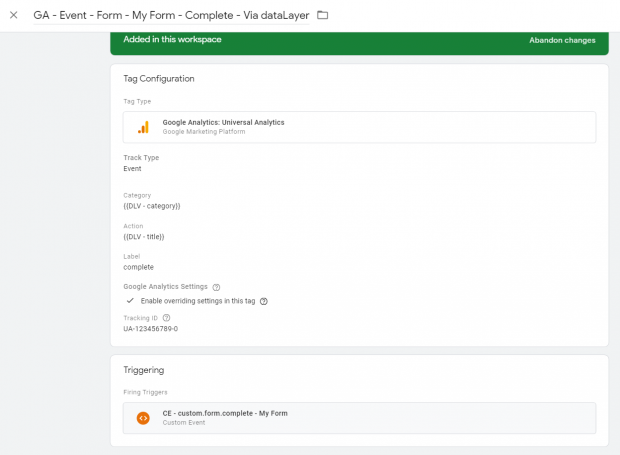The width and height of the screenshot is (620, 455).
Task: Click the orange Custom Event trigger icon
Action: pyautogui.click(x=143, y=418)
